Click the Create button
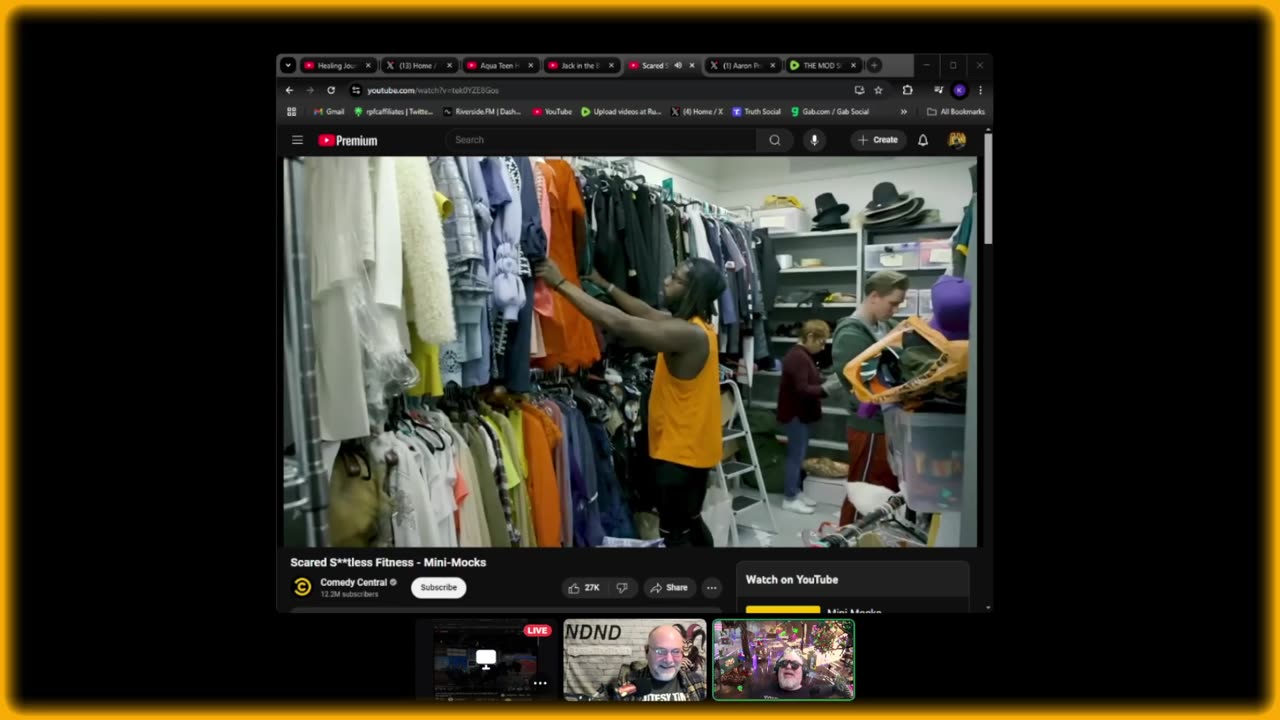 coord(878,140)
